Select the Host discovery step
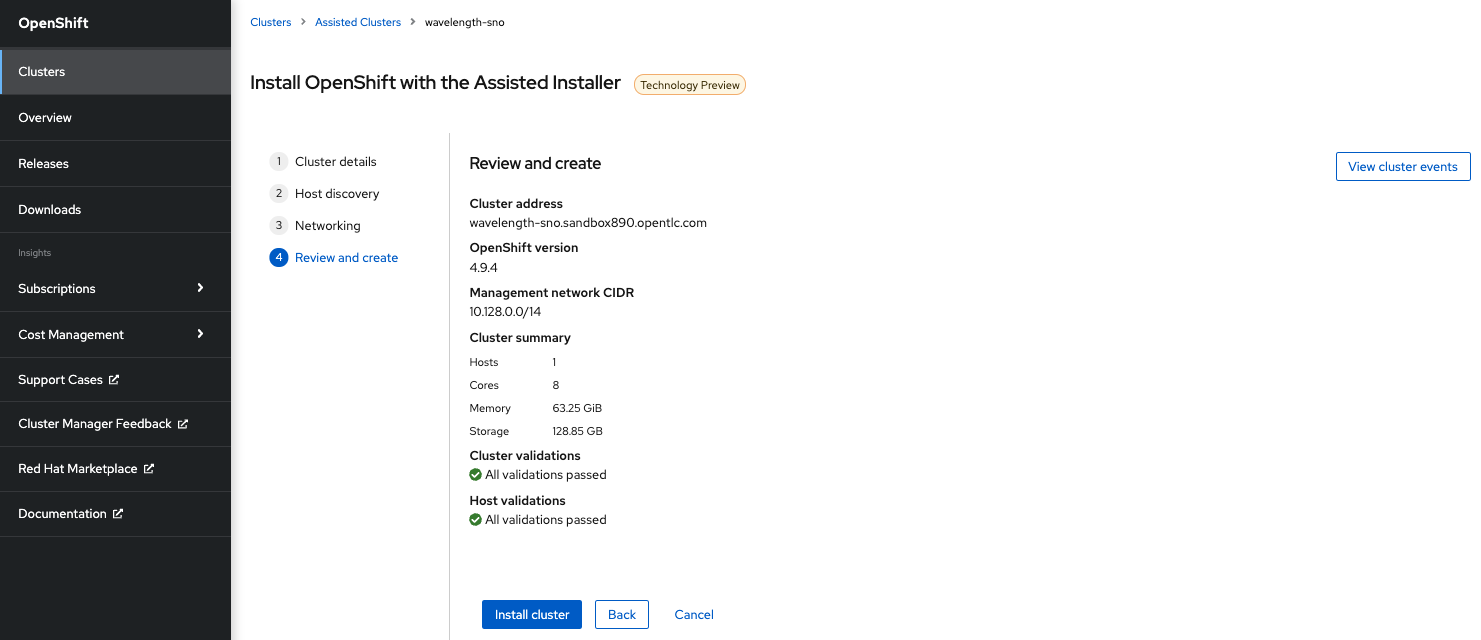1481x640 pixels. click(337, 193)
